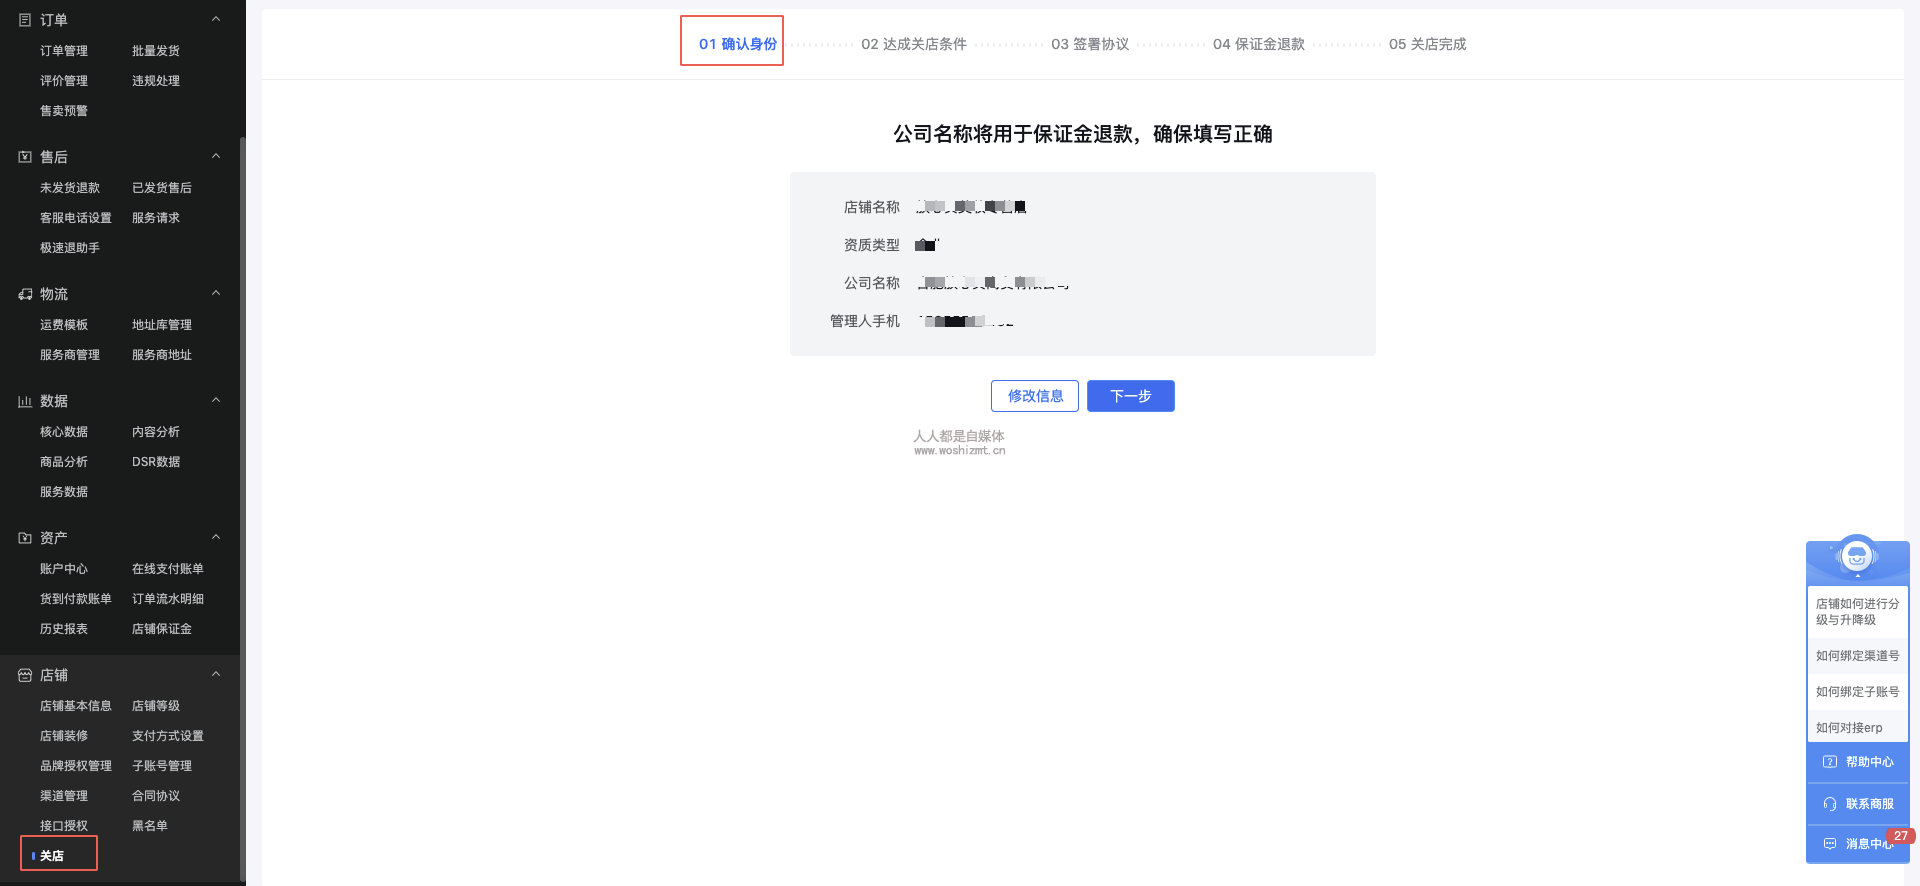Open 违规处理 in sidebar
This screenshot has height=886, width=1920.
156,81
